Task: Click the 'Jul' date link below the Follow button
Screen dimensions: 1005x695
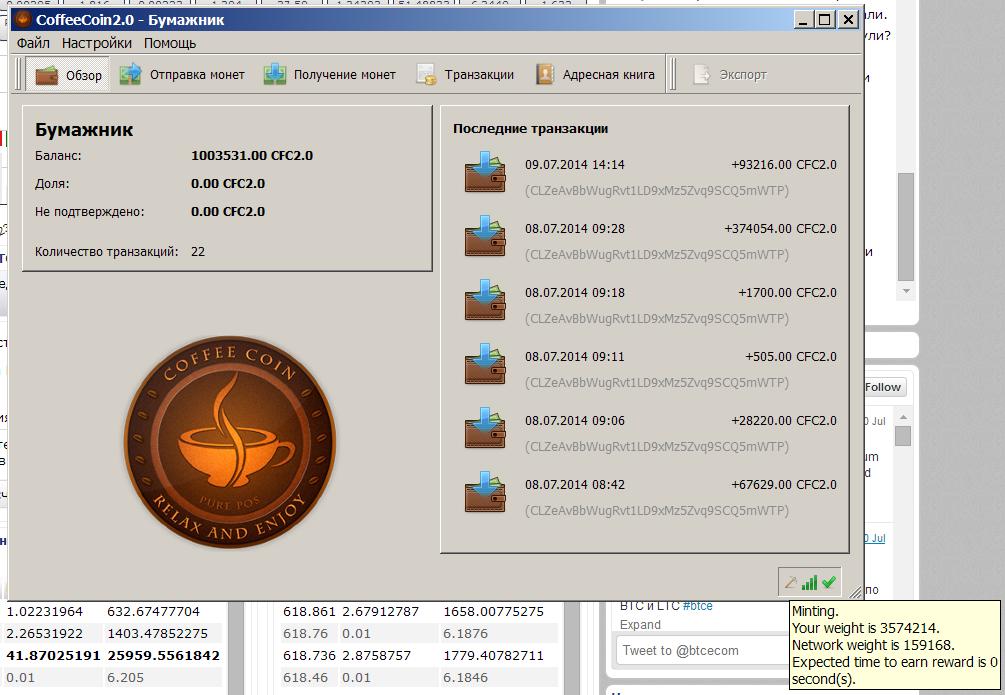Action: point(877,421)
